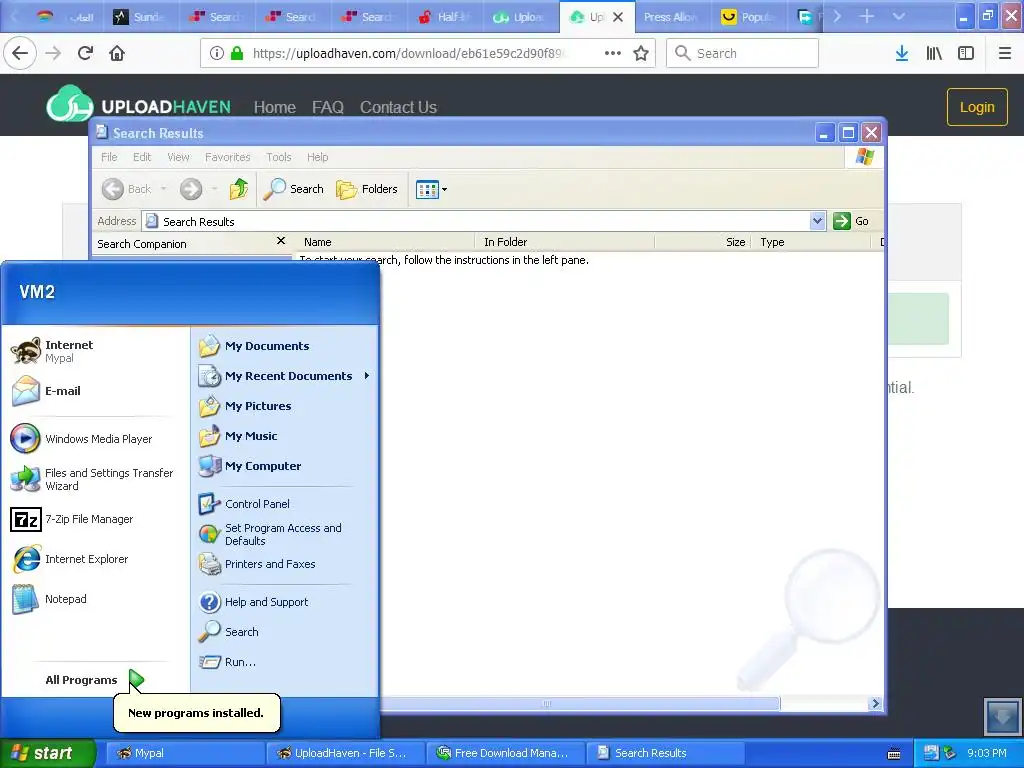Switch to Search Results taskbar item
The width and height of the screenshot is (1024, 768).
(x=665, y=753)
